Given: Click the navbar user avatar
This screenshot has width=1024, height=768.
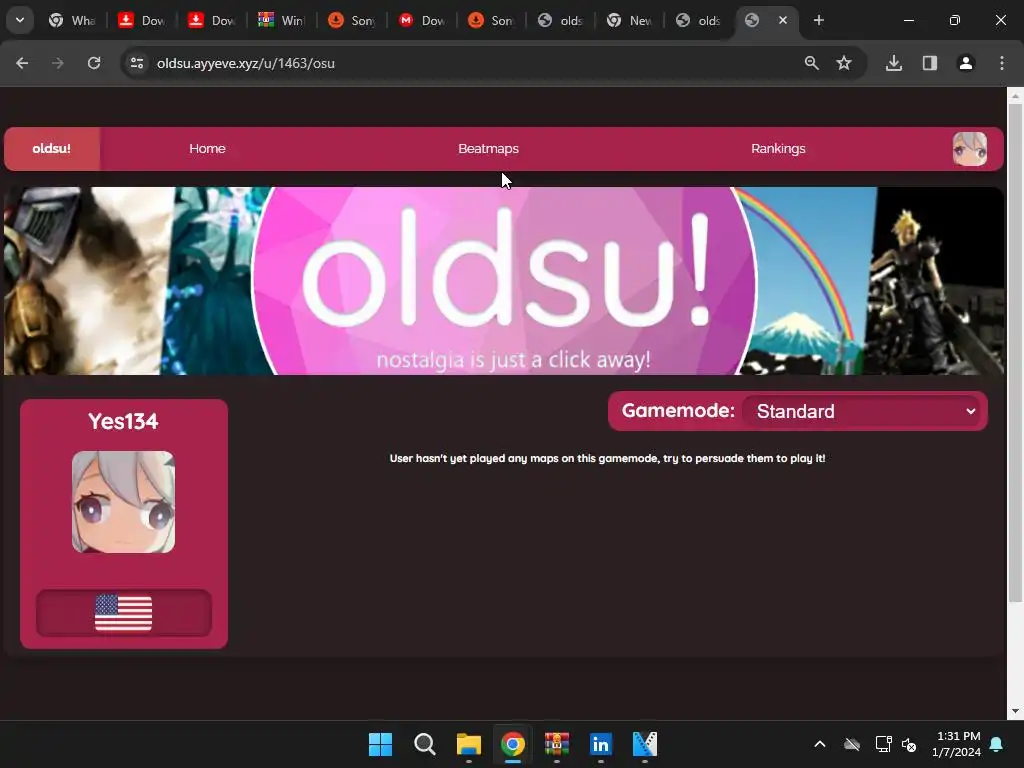Looking at the screenshot, I should [970, 149].
